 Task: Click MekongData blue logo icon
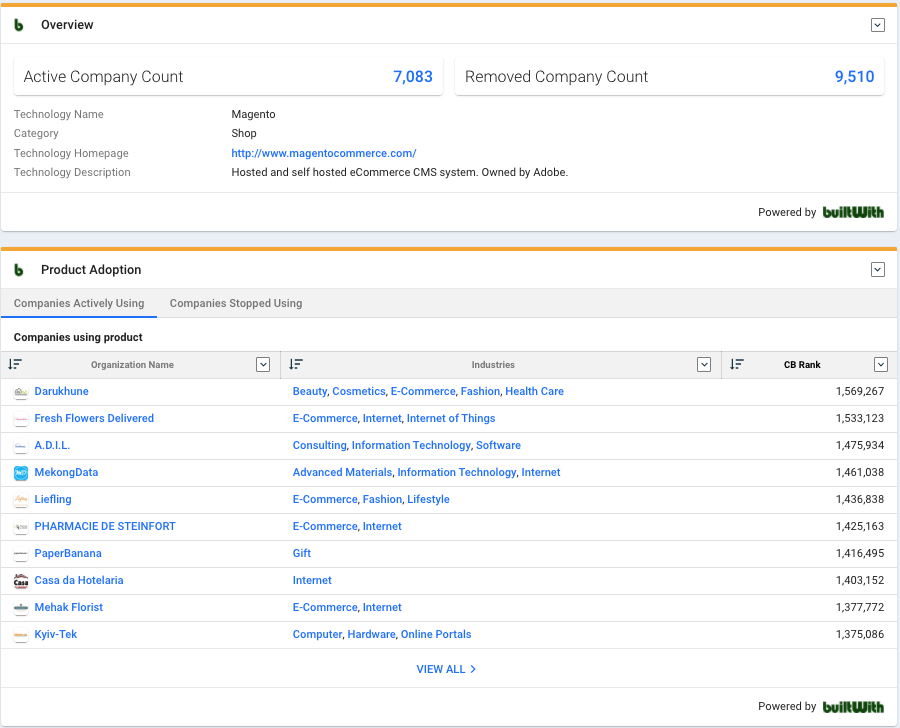click(21, 473)
